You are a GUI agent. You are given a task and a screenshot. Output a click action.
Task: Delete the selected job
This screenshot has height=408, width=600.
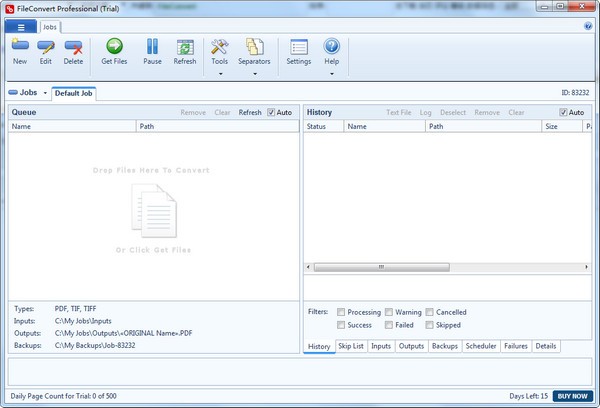pos(73,52)
